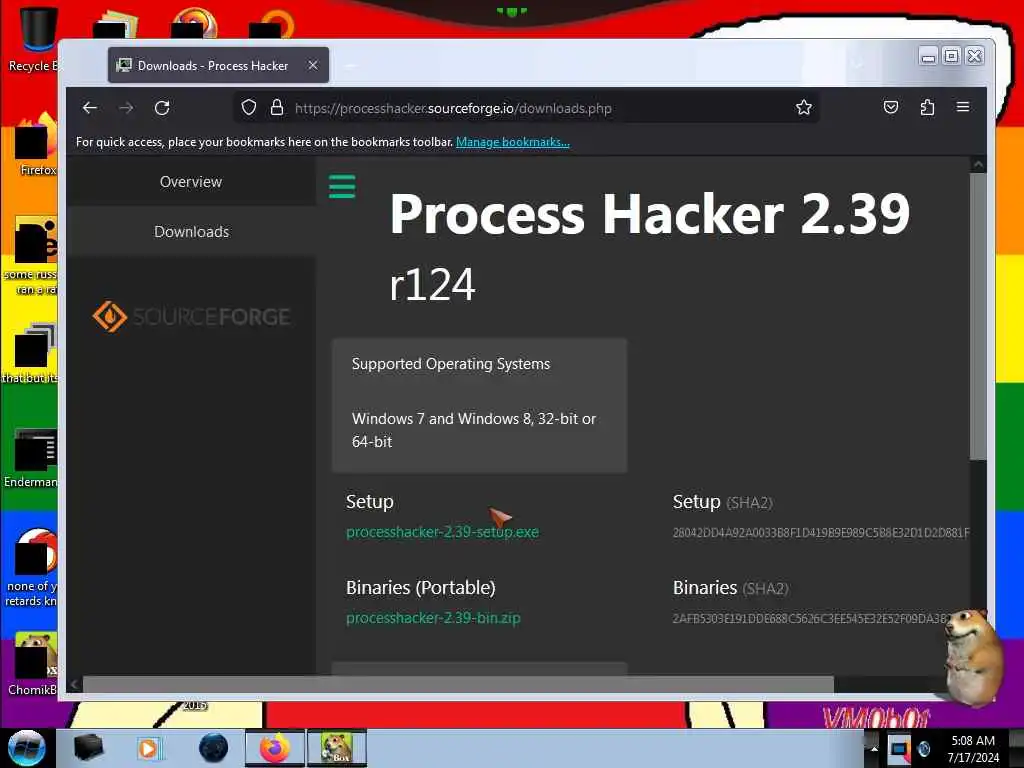This screenshot has height=768, width=1024.
Task: Click the taskbar date 7/17/2024
Action: [x=973, y=758]
